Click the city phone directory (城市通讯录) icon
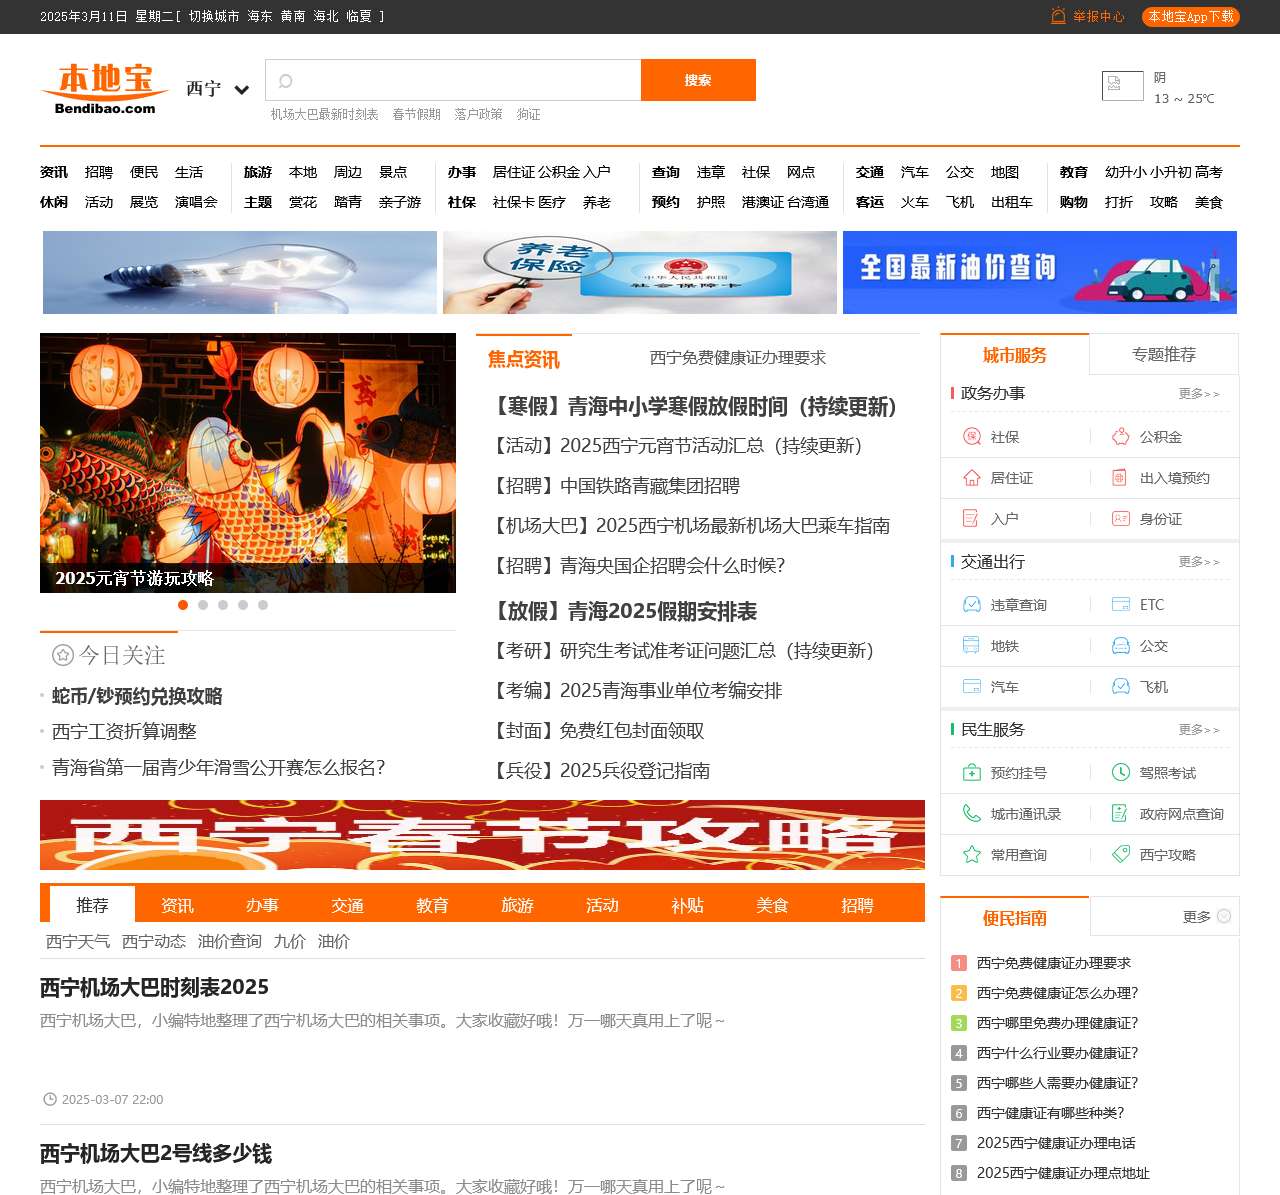Image resolution: width=1280 pixels, height=1195 pixels. (x=971, y=814)
